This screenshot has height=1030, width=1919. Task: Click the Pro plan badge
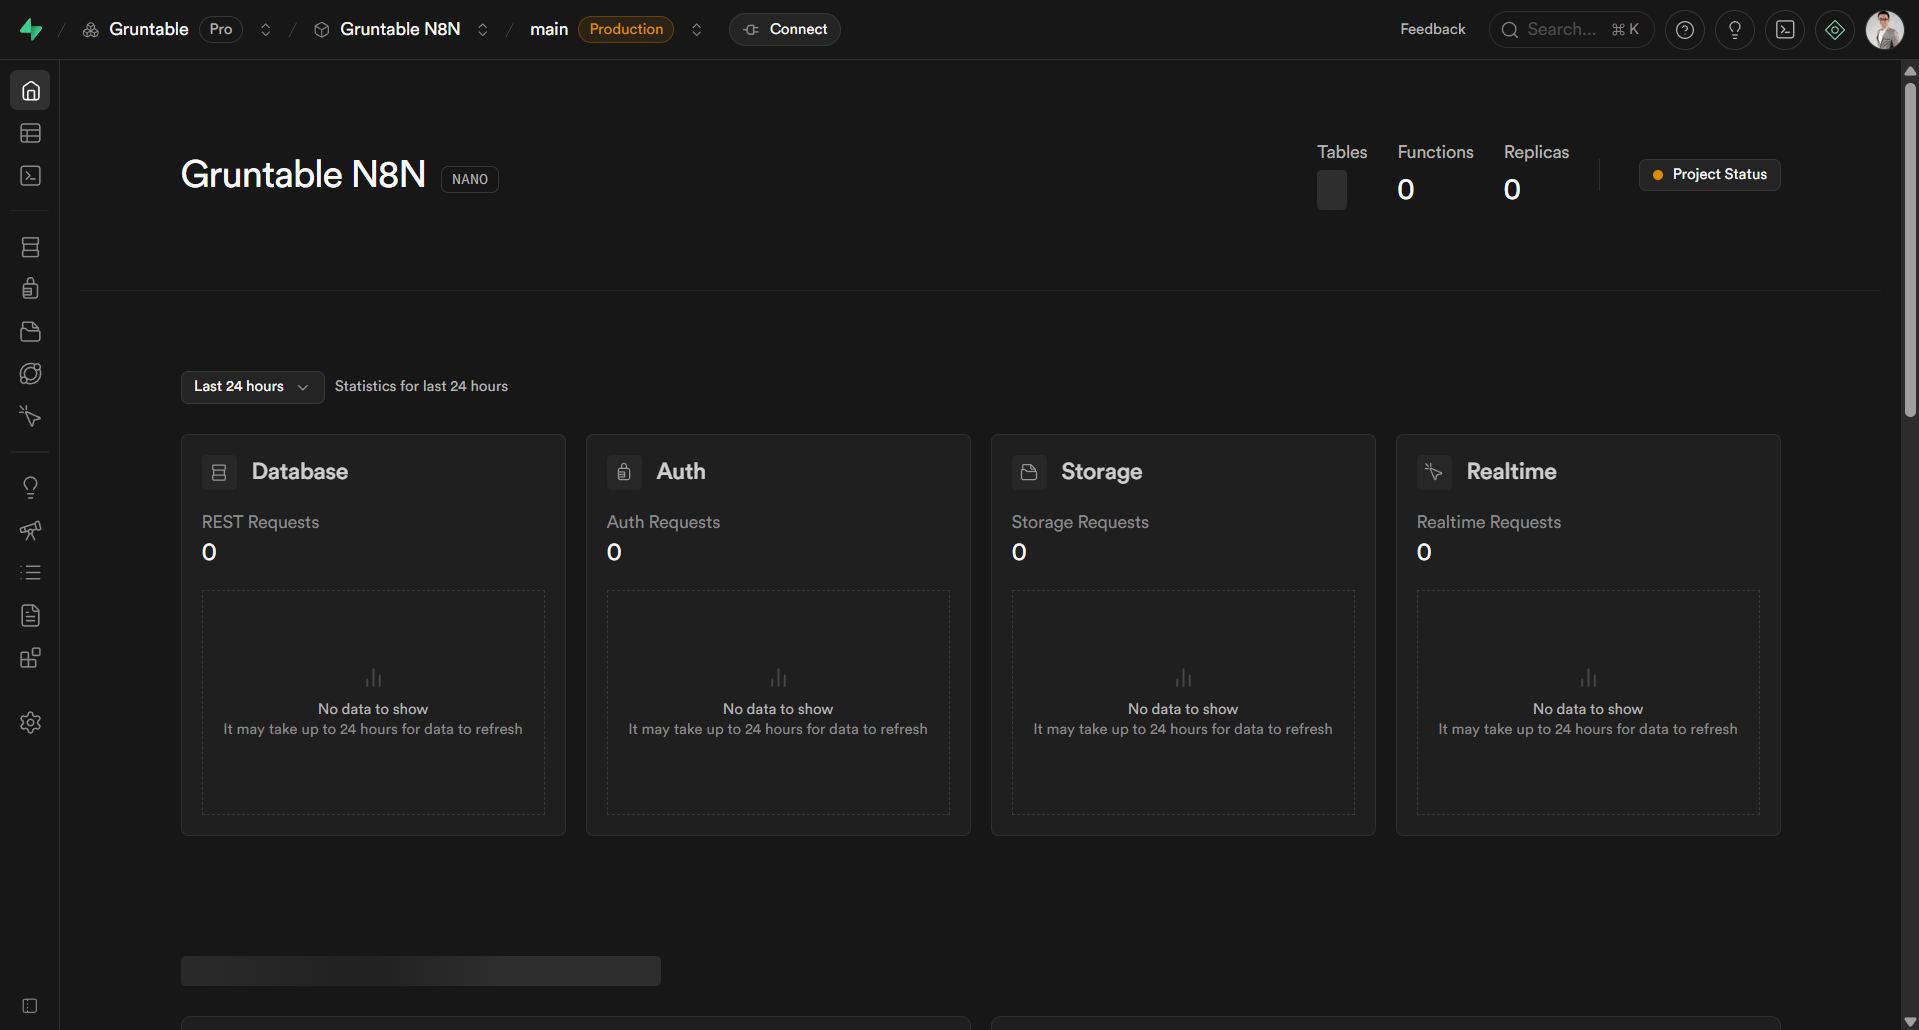coord(221,30)
